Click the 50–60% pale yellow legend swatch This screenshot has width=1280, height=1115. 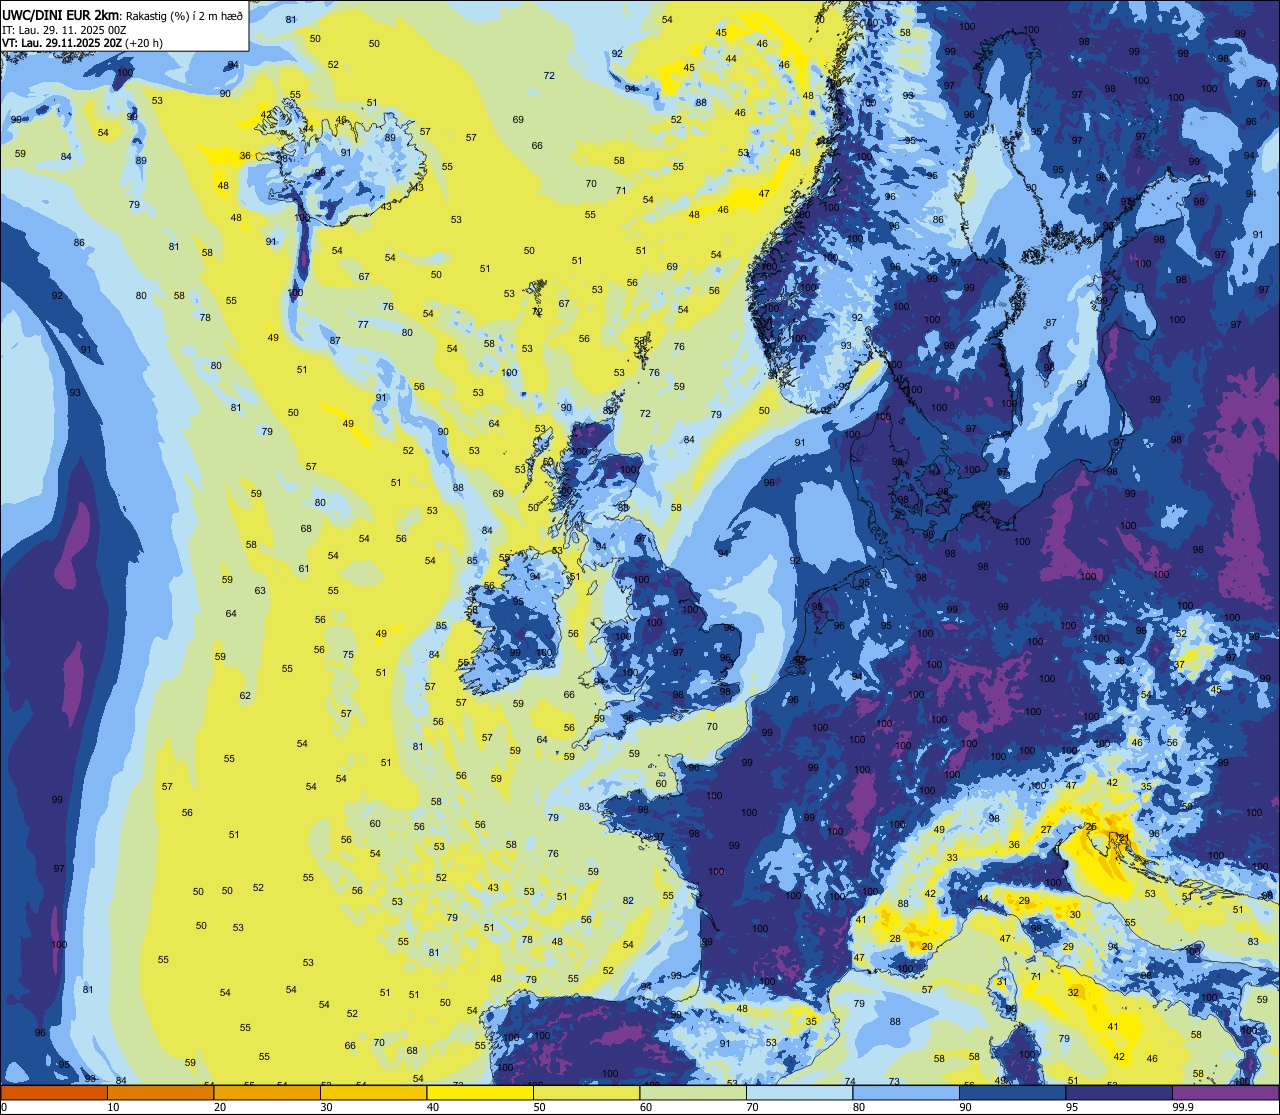click(586, 1093)
